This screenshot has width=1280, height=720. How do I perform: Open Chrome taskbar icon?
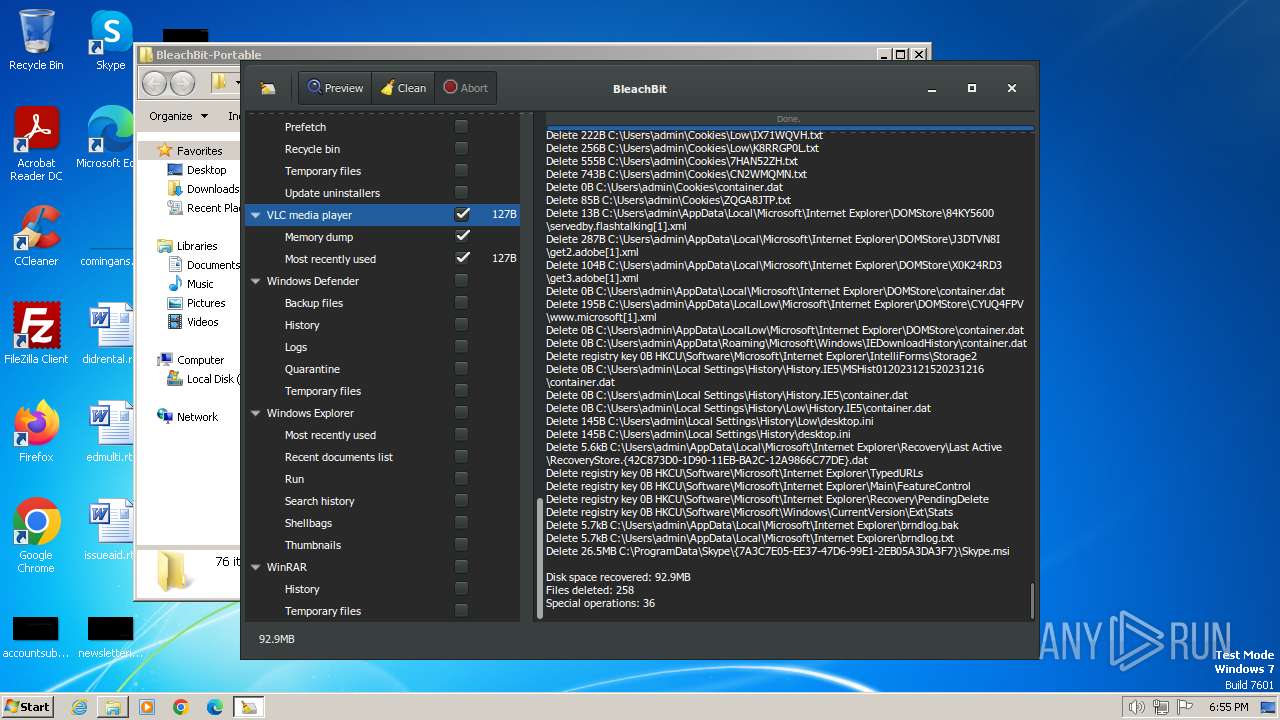click(181, 707)
